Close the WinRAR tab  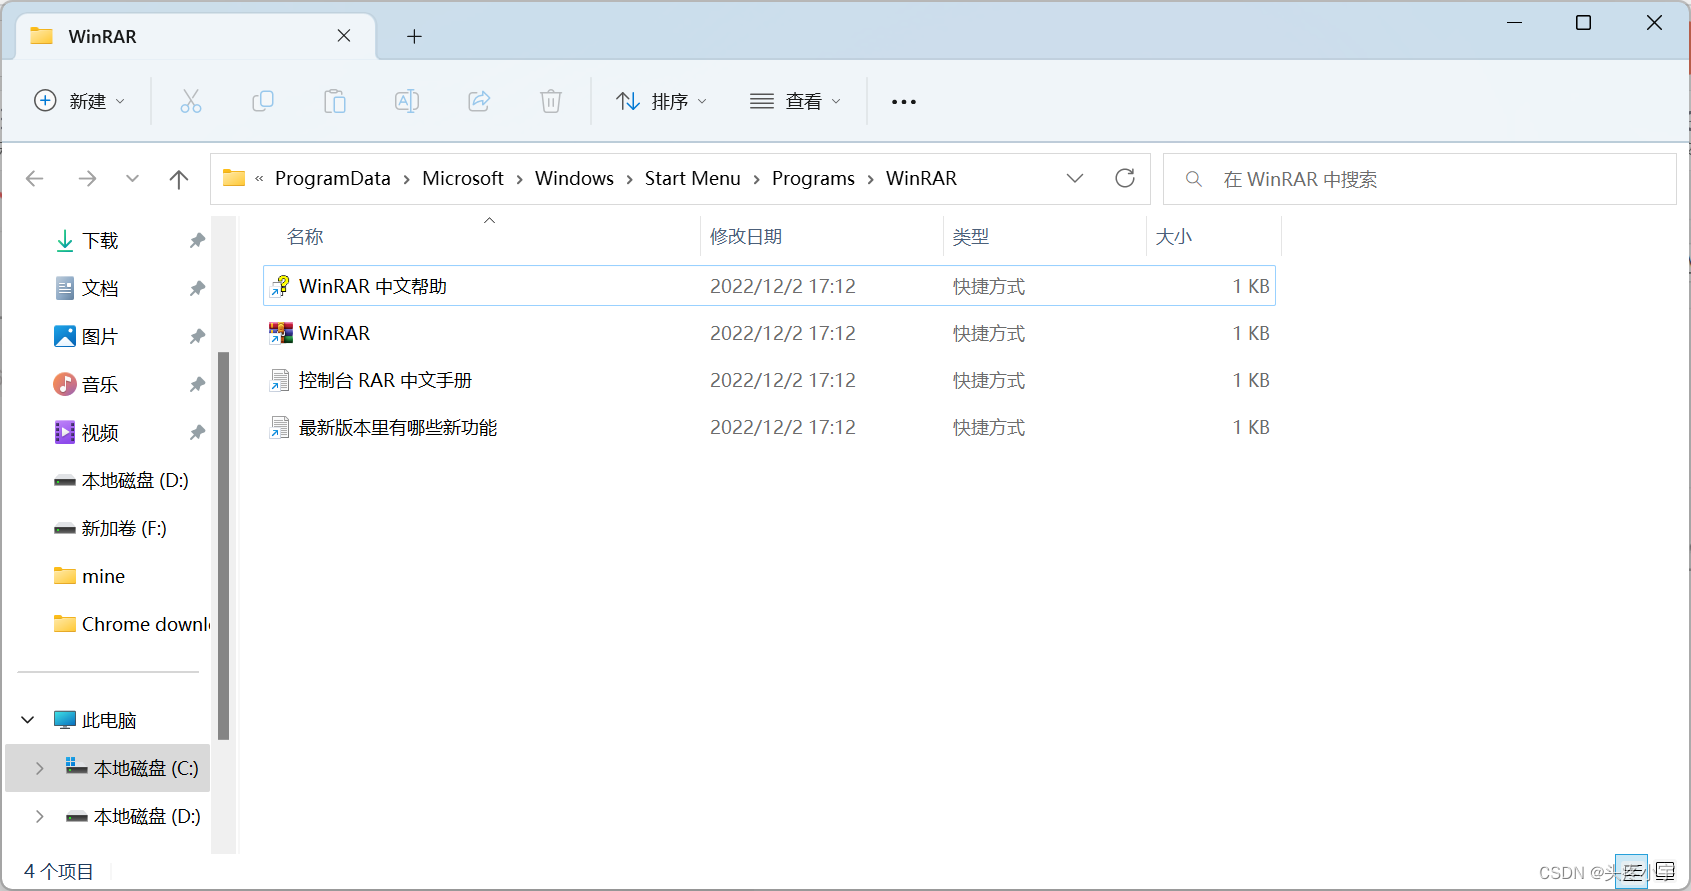point(344,36)
